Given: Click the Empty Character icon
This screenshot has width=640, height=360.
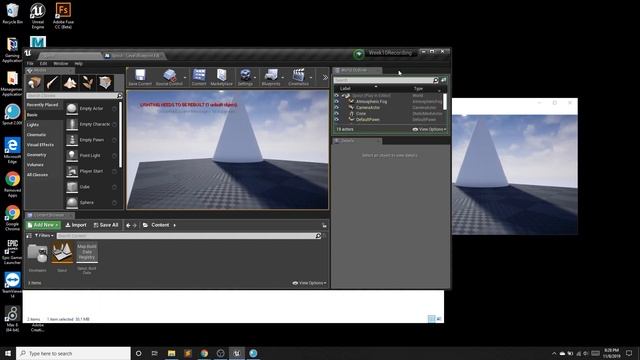Looking at the screenshot, I should 72,124.
